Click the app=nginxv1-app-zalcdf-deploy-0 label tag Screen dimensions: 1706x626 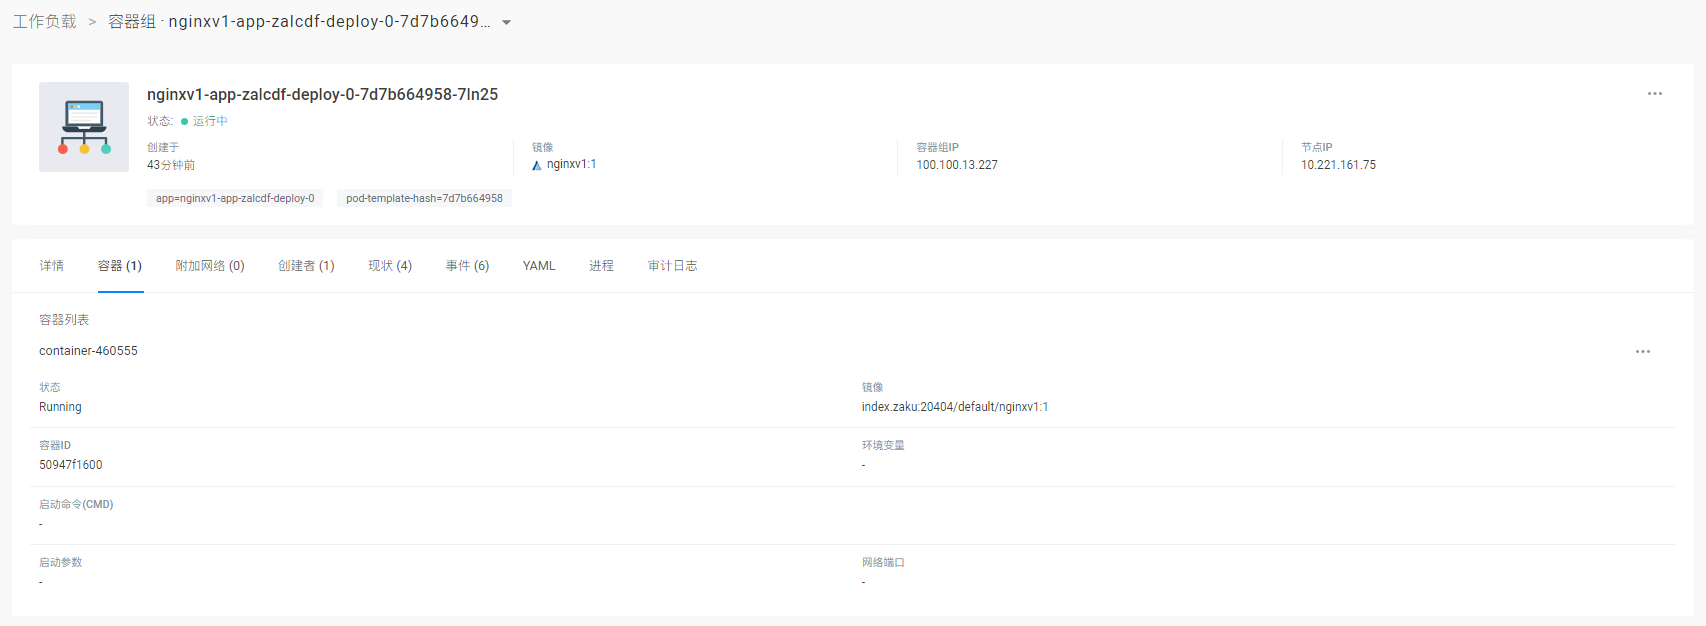coord(235,199)
